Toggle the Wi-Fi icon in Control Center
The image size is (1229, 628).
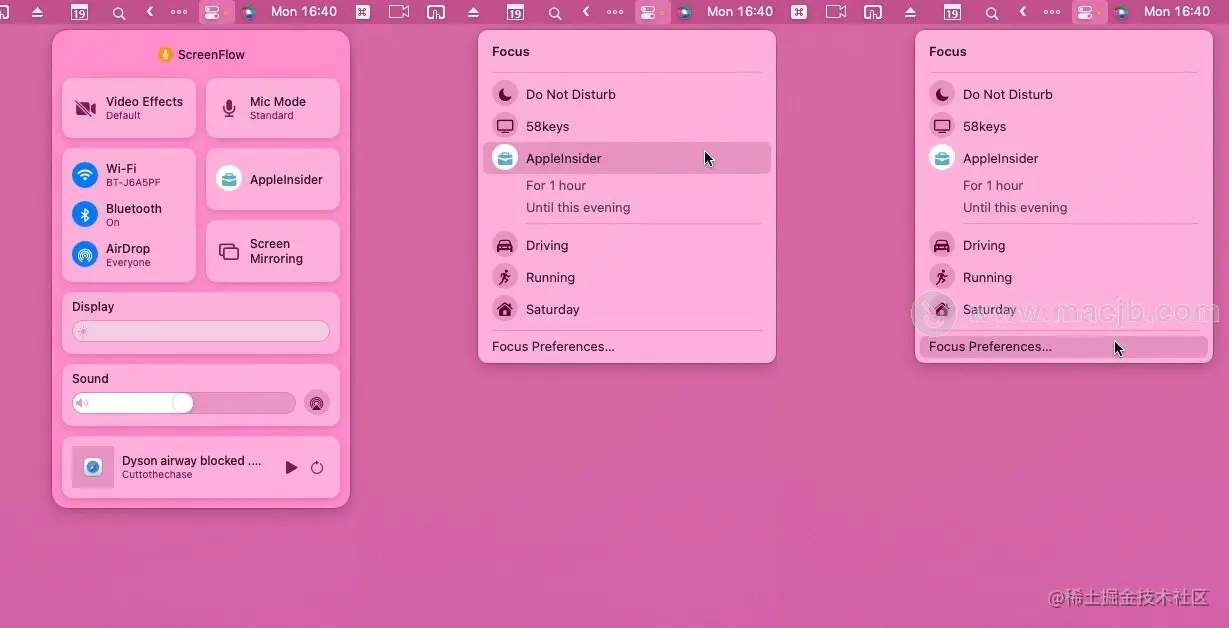(85, 175)
